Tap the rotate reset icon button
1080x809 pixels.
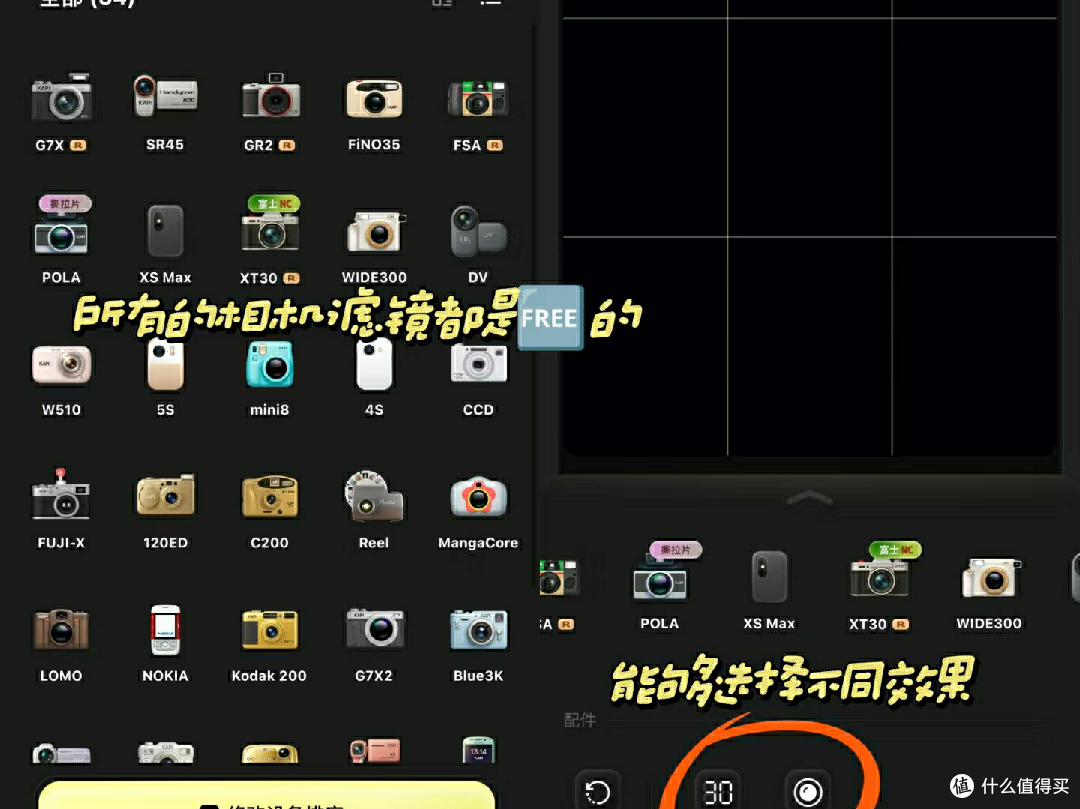597,792
